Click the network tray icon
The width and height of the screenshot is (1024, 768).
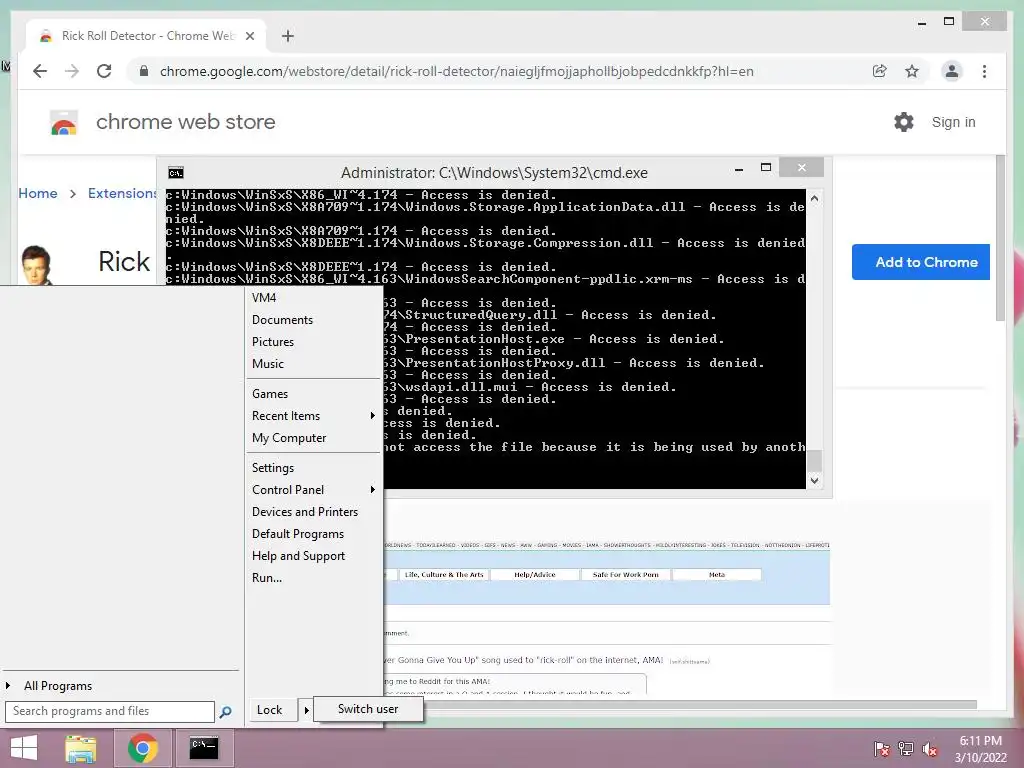pyautogui.click(x=906, y=749)
